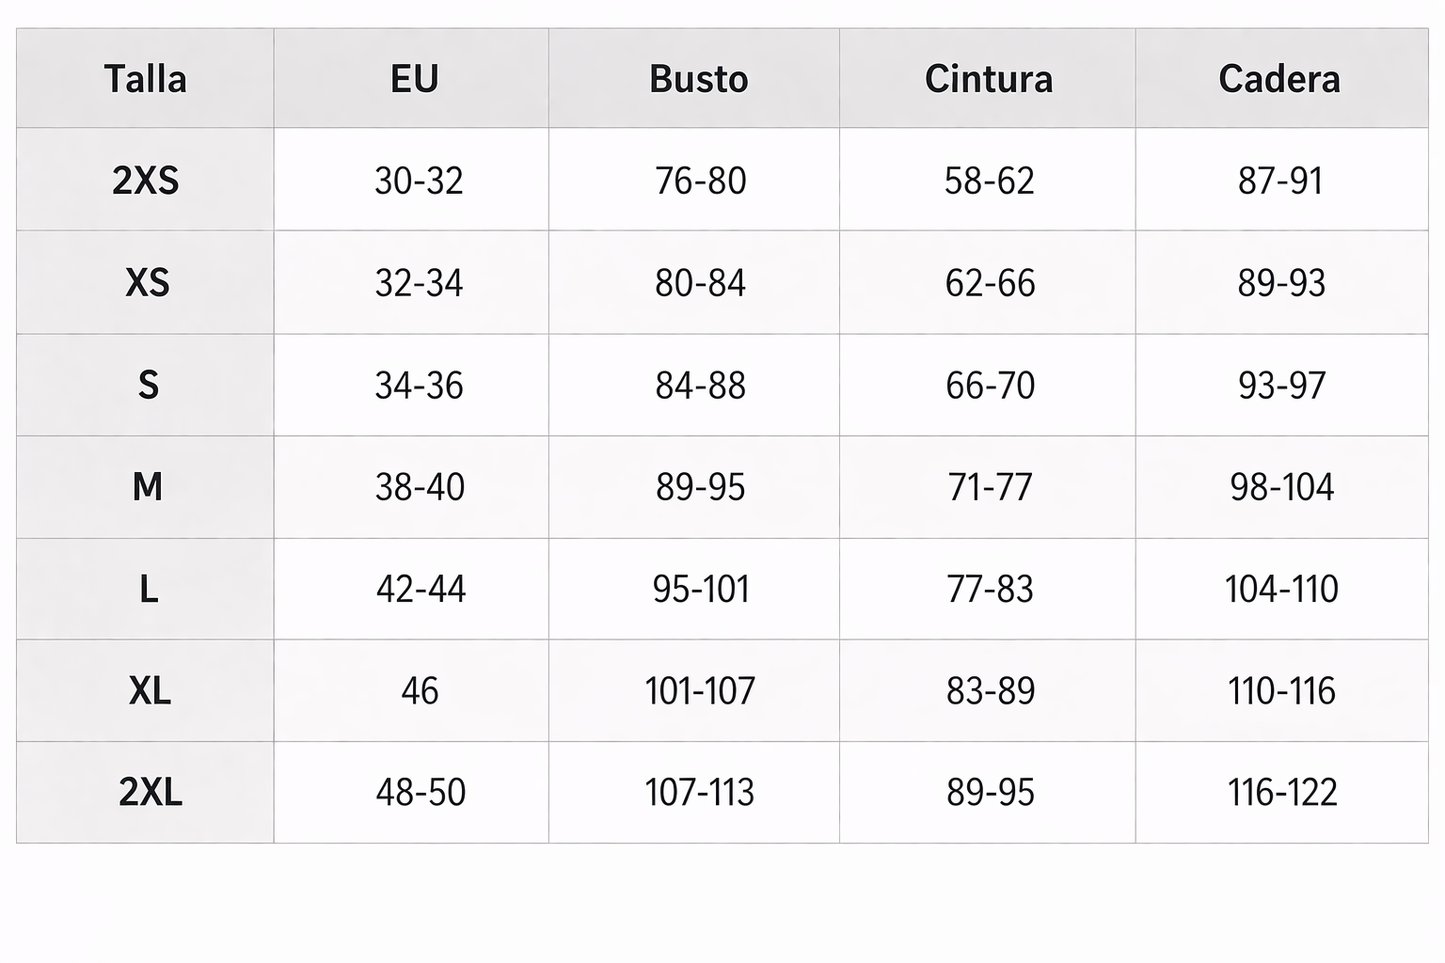Viewport: 1445px width, 963px height.
Task: Click the M size row label
Action: coord(145,487)
